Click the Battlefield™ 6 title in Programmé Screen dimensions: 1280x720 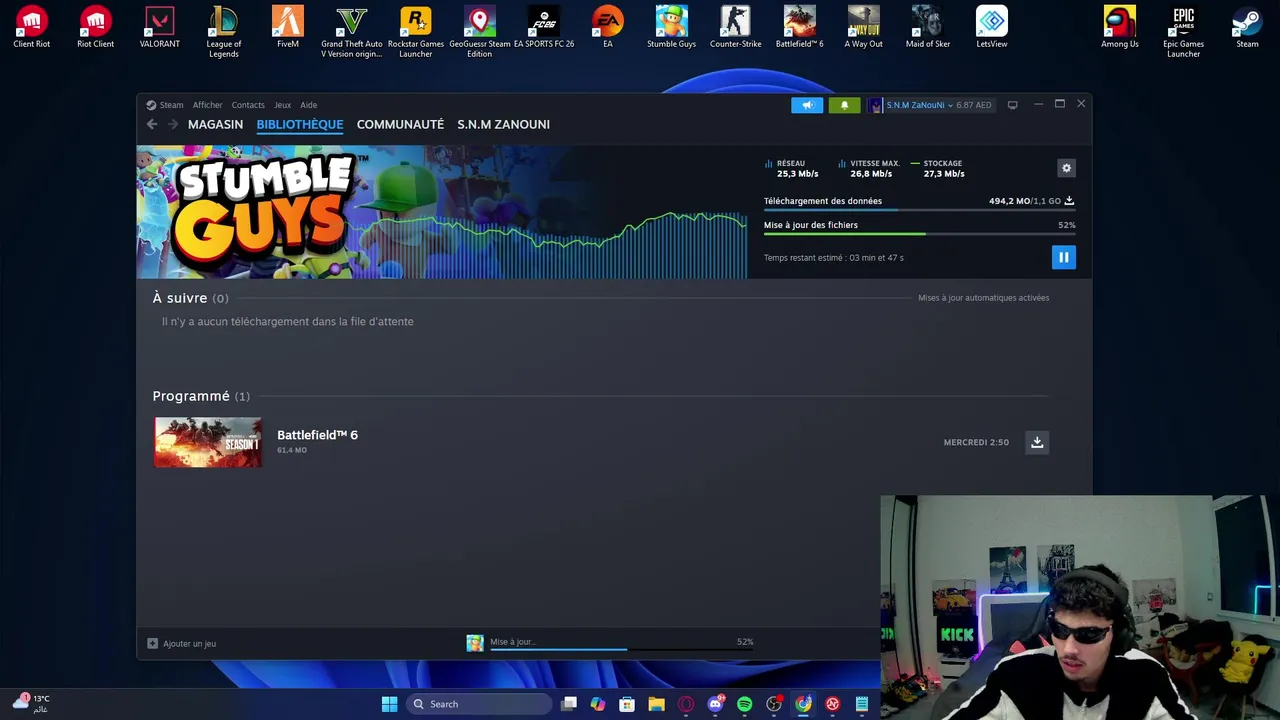tap(317, 435)
